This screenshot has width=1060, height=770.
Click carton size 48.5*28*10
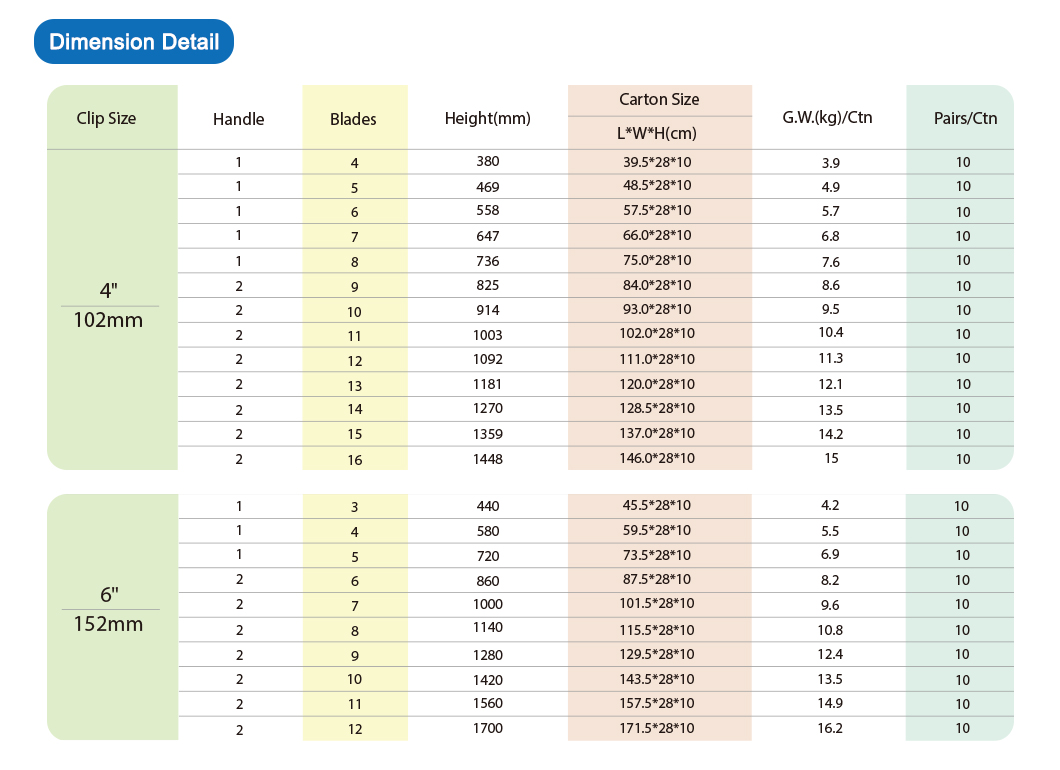pyautogui.click(x=657, y=185)
